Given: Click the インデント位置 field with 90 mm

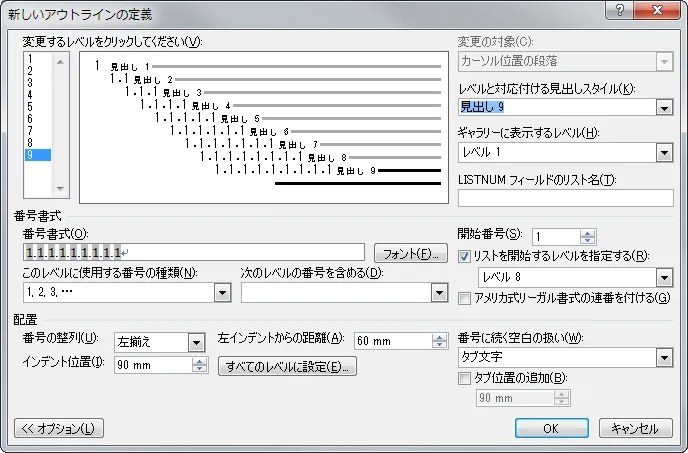Looking at the screenshot, I should click(154, 365).
